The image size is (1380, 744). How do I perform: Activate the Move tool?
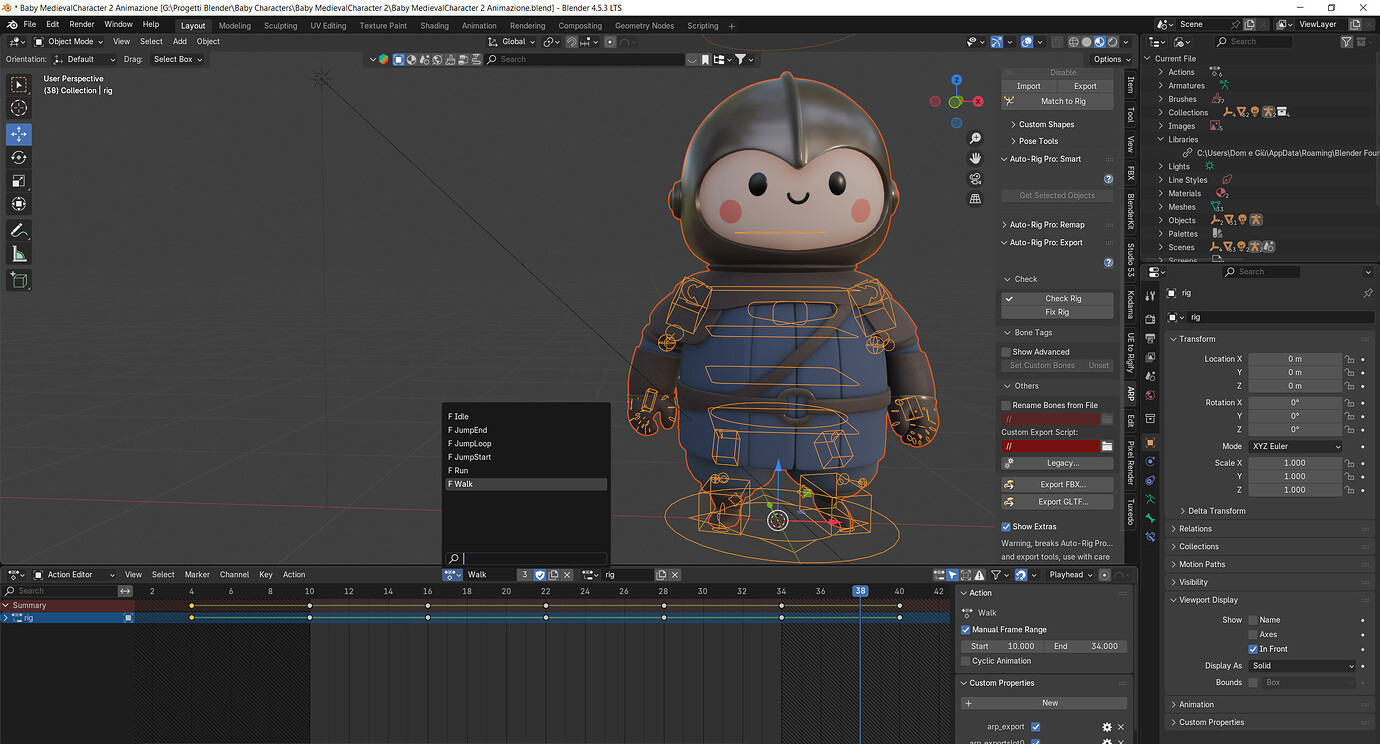coord(19,134)
